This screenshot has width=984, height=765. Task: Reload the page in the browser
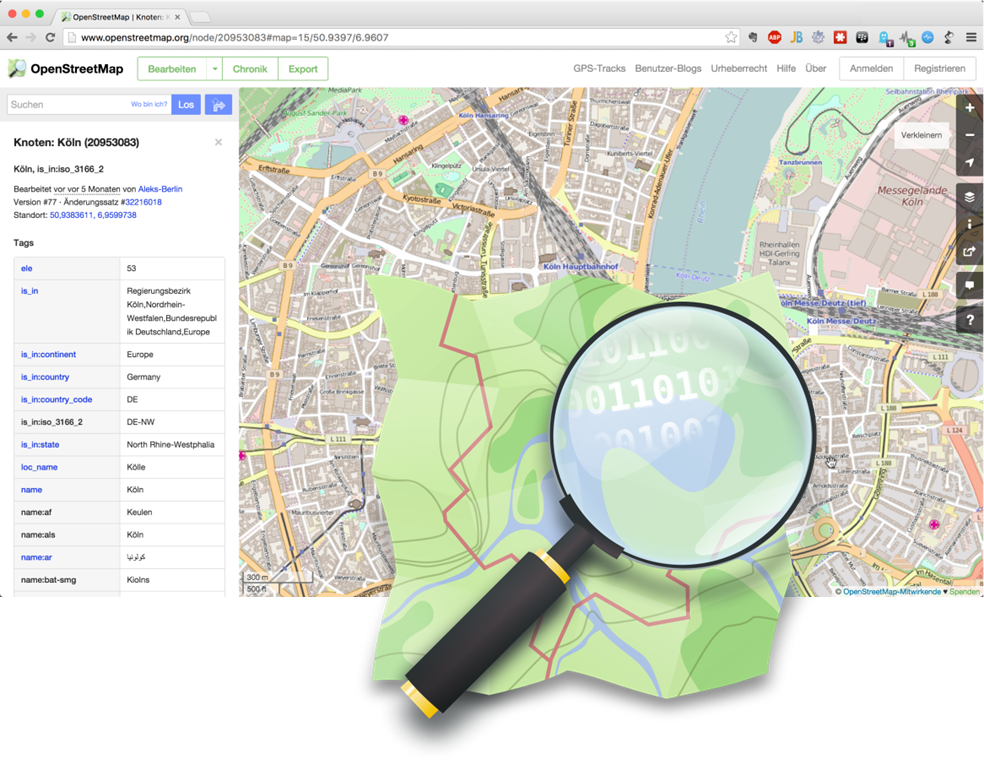click(x=50, y=38)
